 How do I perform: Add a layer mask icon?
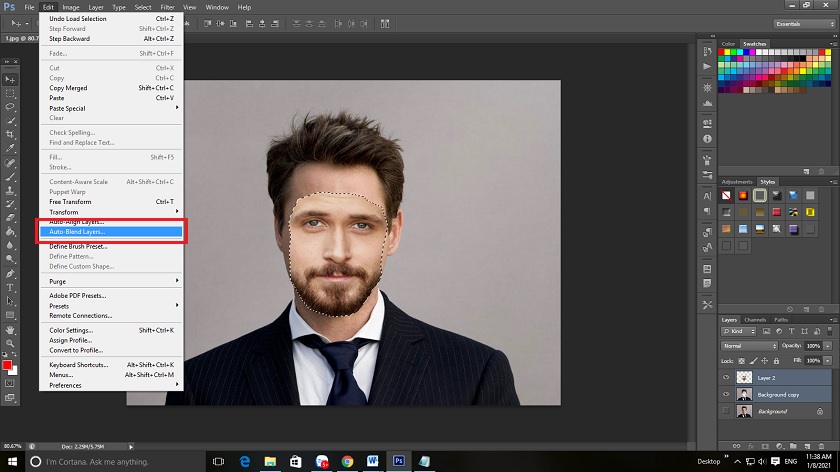coord(765,446)
